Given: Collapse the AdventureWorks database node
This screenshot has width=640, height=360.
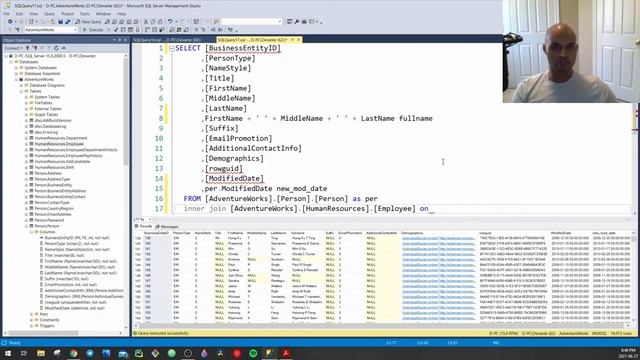Looking at the screenshot, I should (16, 80).
